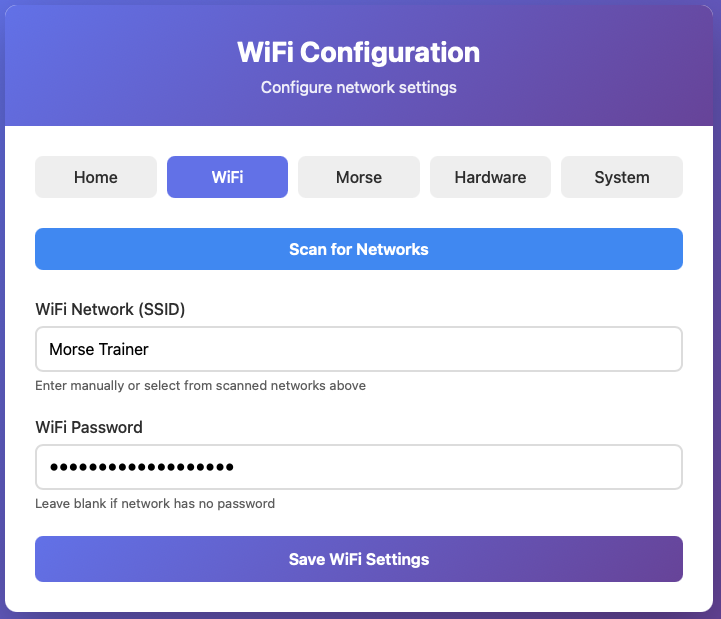Open the Morse tab
The height and width of the screenshot is (619, 721).
pyautogui.click(x=359, y=177)
